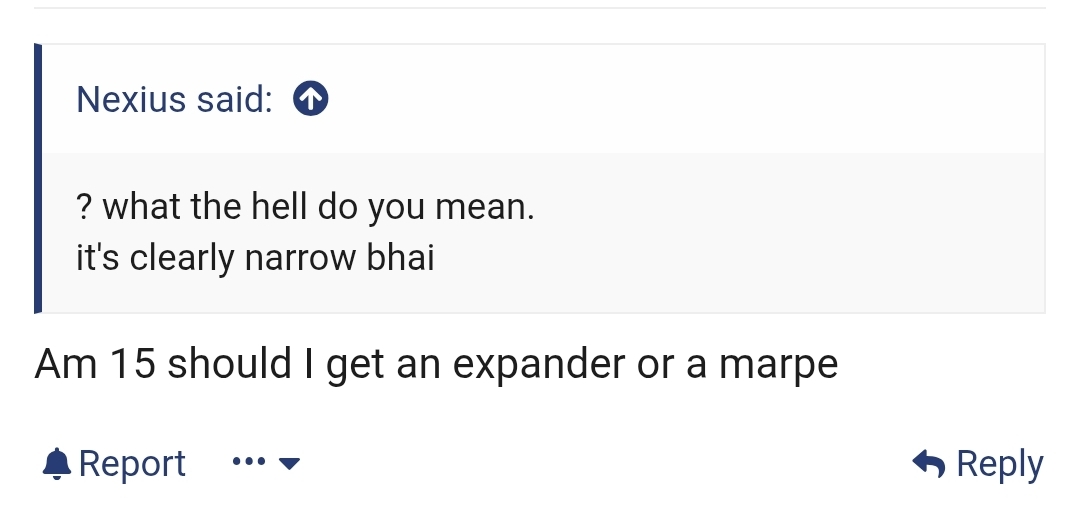Image resolution: width=1080 pixels, height=514 pixels.
Task: Open the three-dots more options menu
Action: pyautogui.click(x=248, y=463)
